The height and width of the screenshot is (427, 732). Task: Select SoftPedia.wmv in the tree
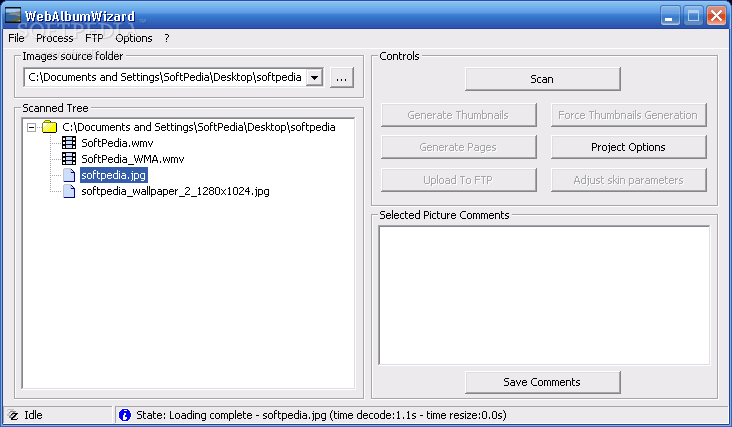pos(117,143)
